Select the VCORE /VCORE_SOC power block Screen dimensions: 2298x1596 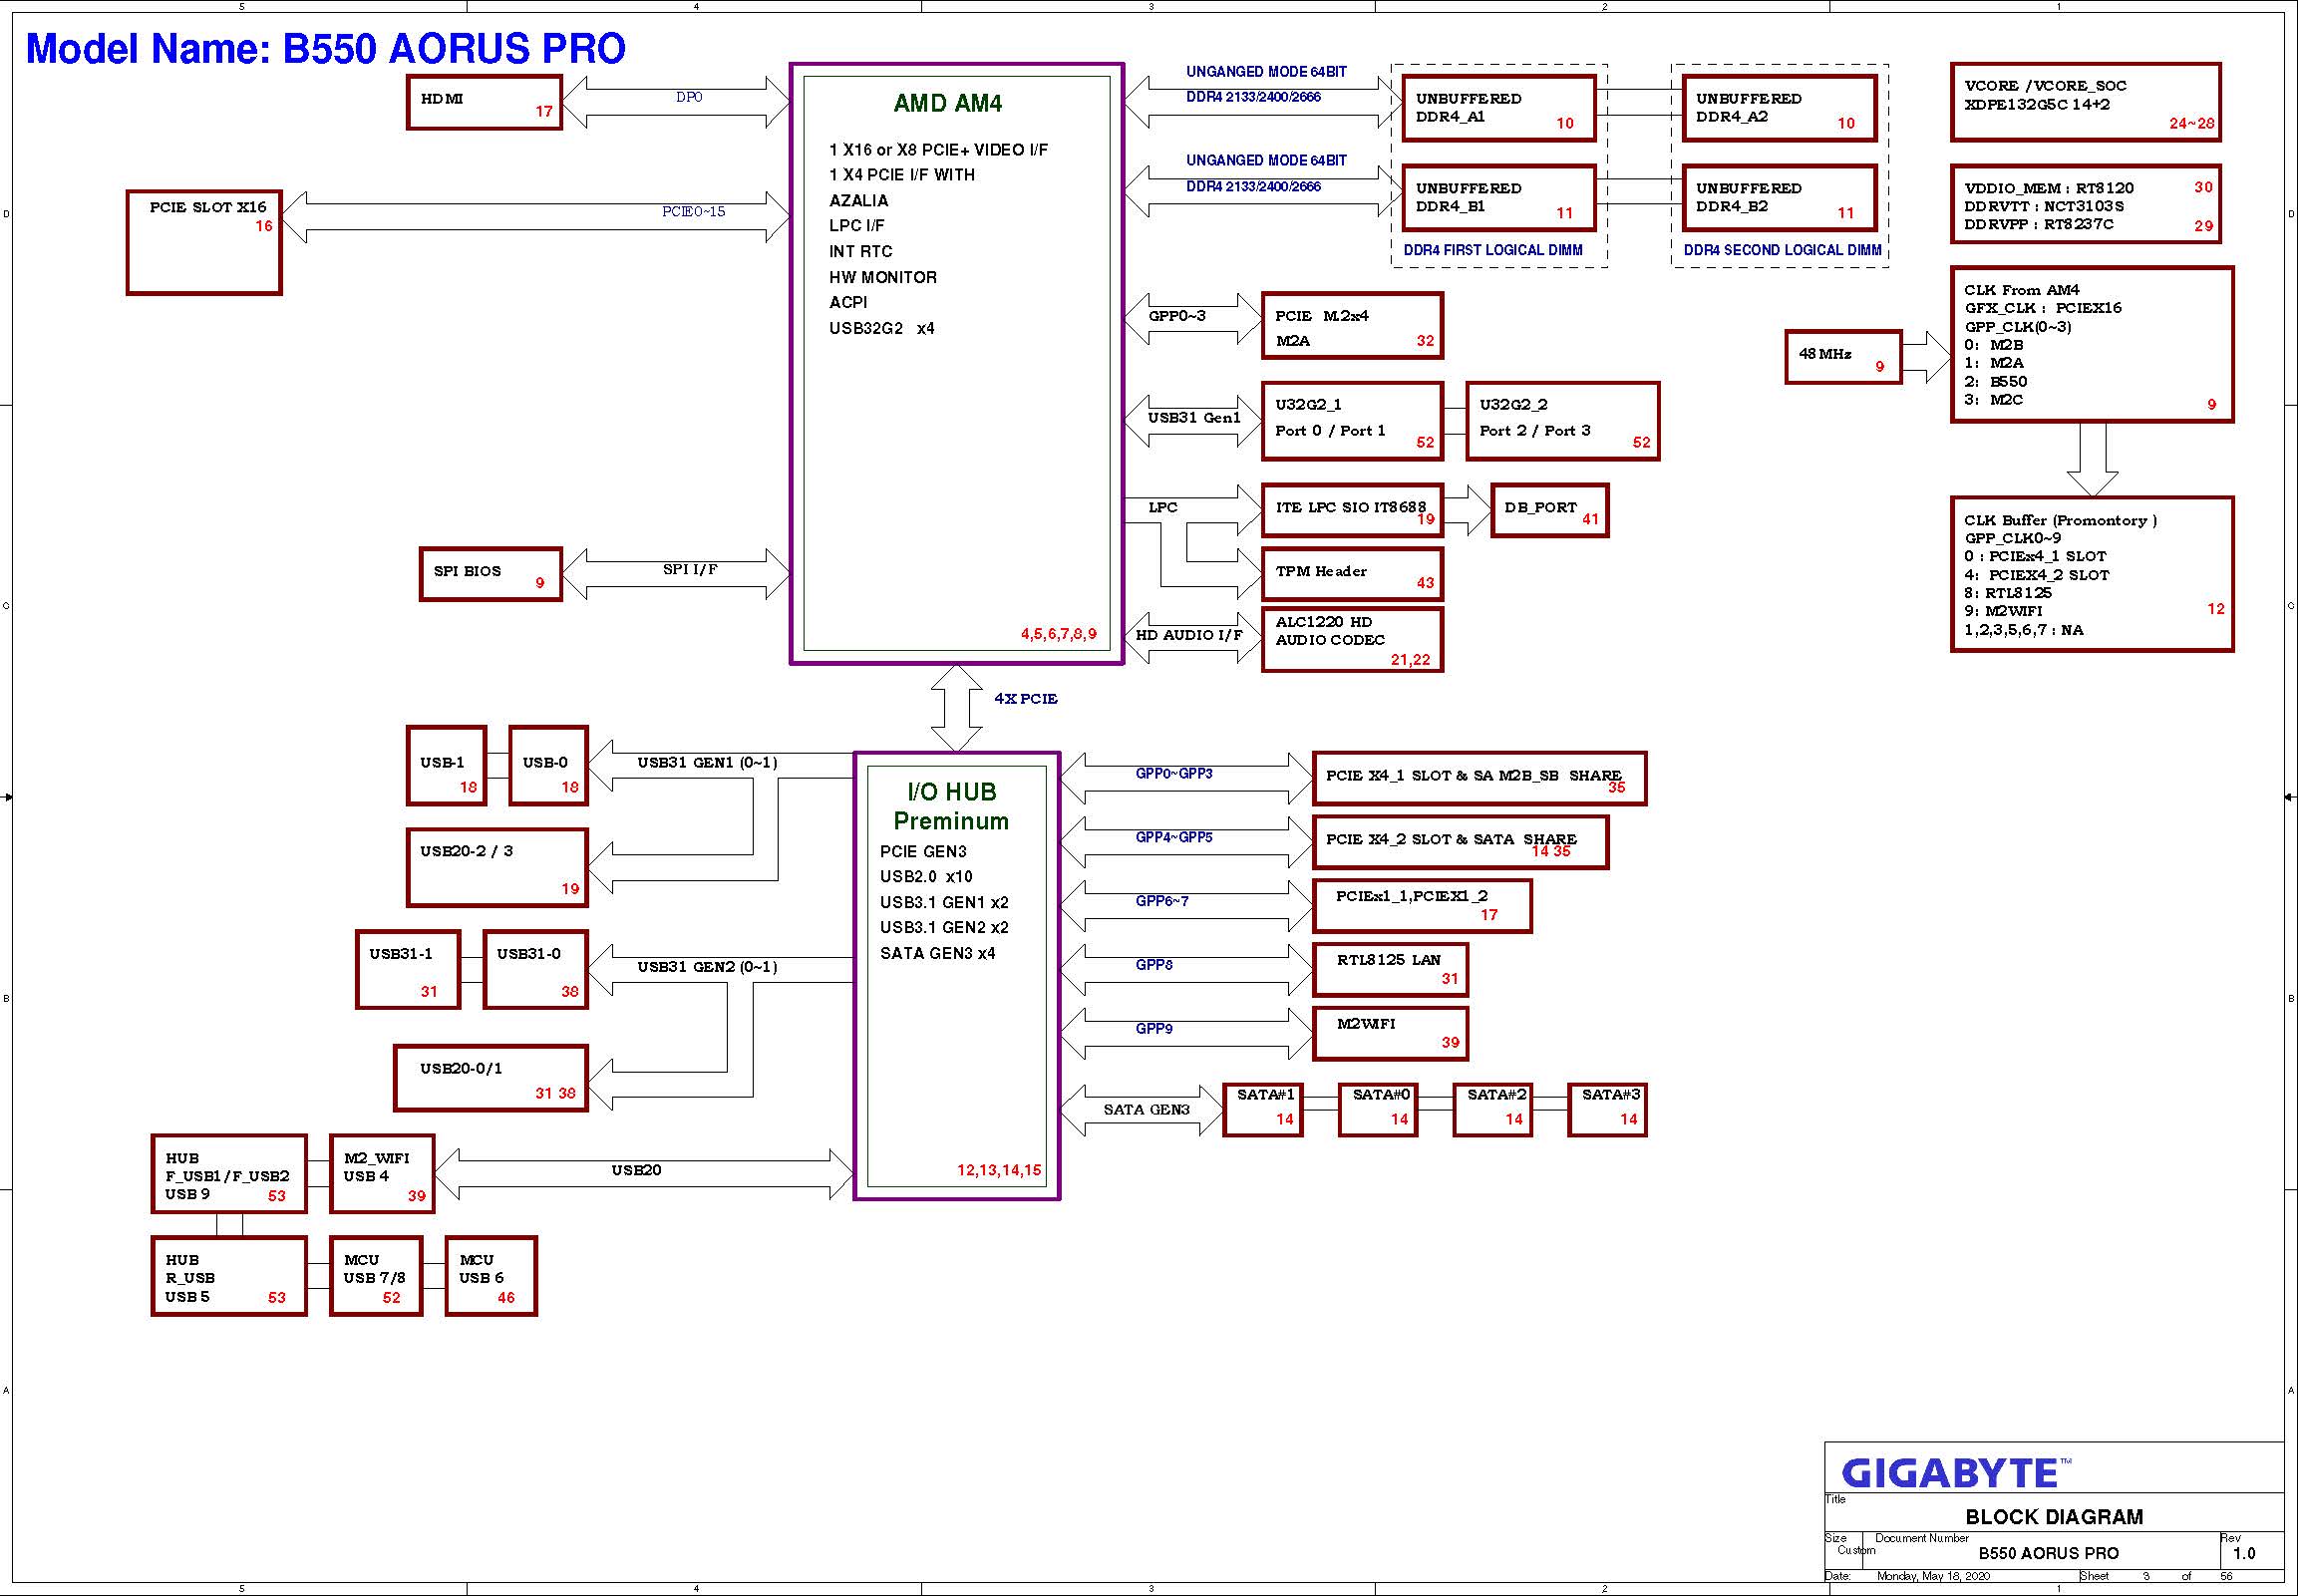[2085, 102]
